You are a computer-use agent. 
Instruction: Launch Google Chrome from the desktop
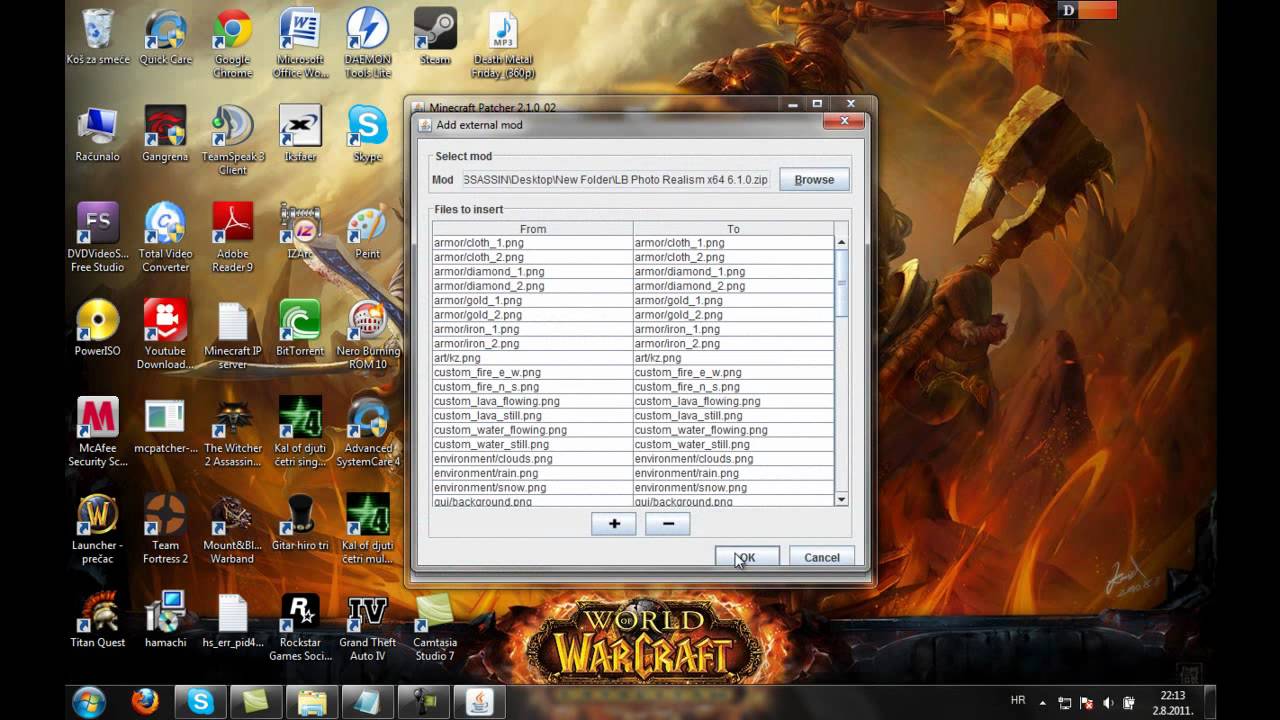click(232, 44)
